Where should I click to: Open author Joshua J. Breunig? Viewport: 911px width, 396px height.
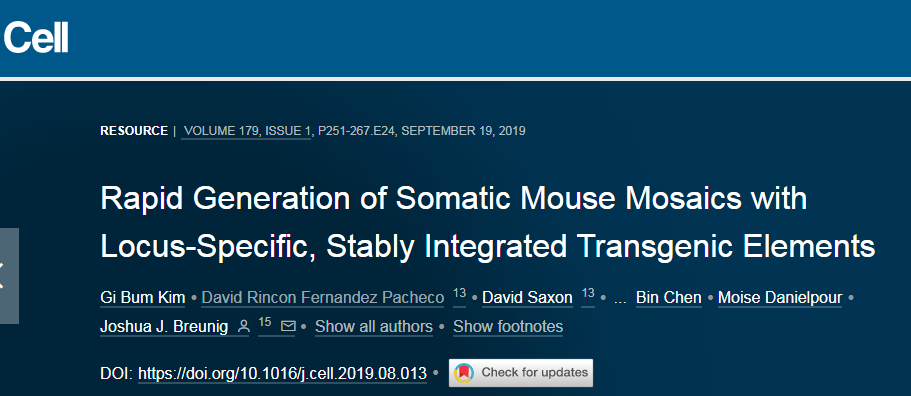point(164,327)
